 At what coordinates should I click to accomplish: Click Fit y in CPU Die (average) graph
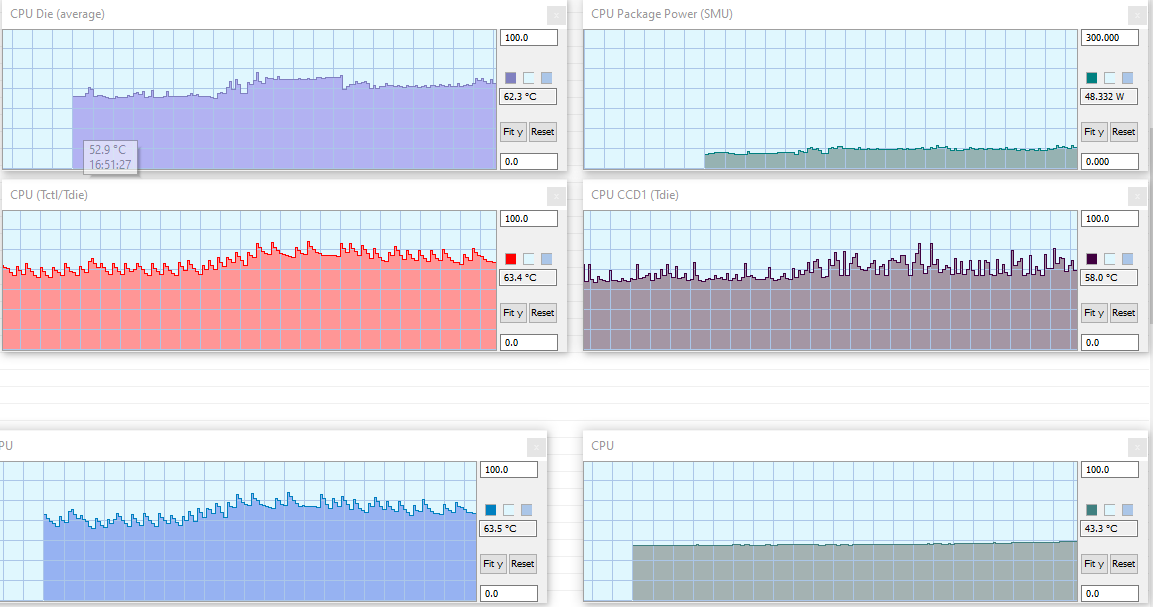click(513, 132)
